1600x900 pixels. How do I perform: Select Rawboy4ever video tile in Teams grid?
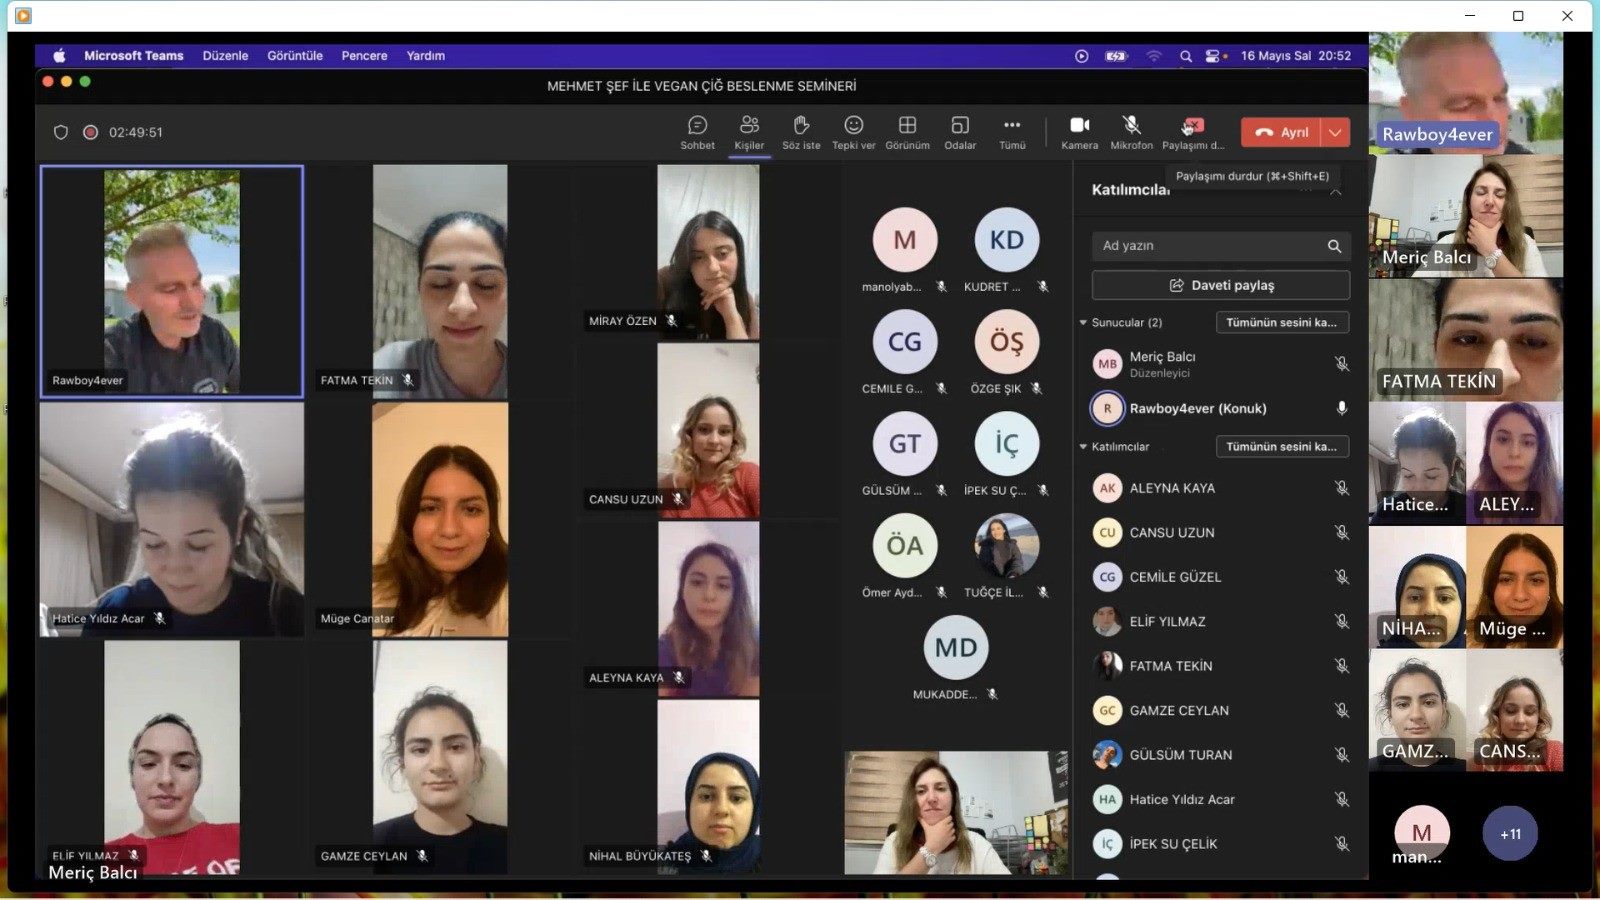coord(172,282)
